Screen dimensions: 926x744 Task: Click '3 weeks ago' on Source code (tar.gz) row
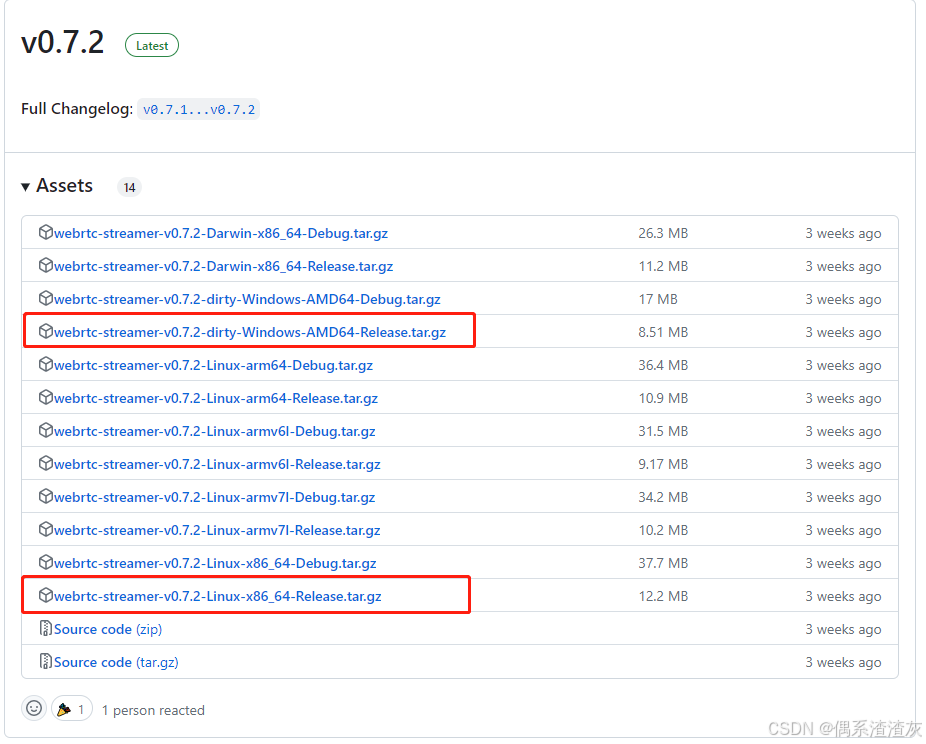[843, 663]
